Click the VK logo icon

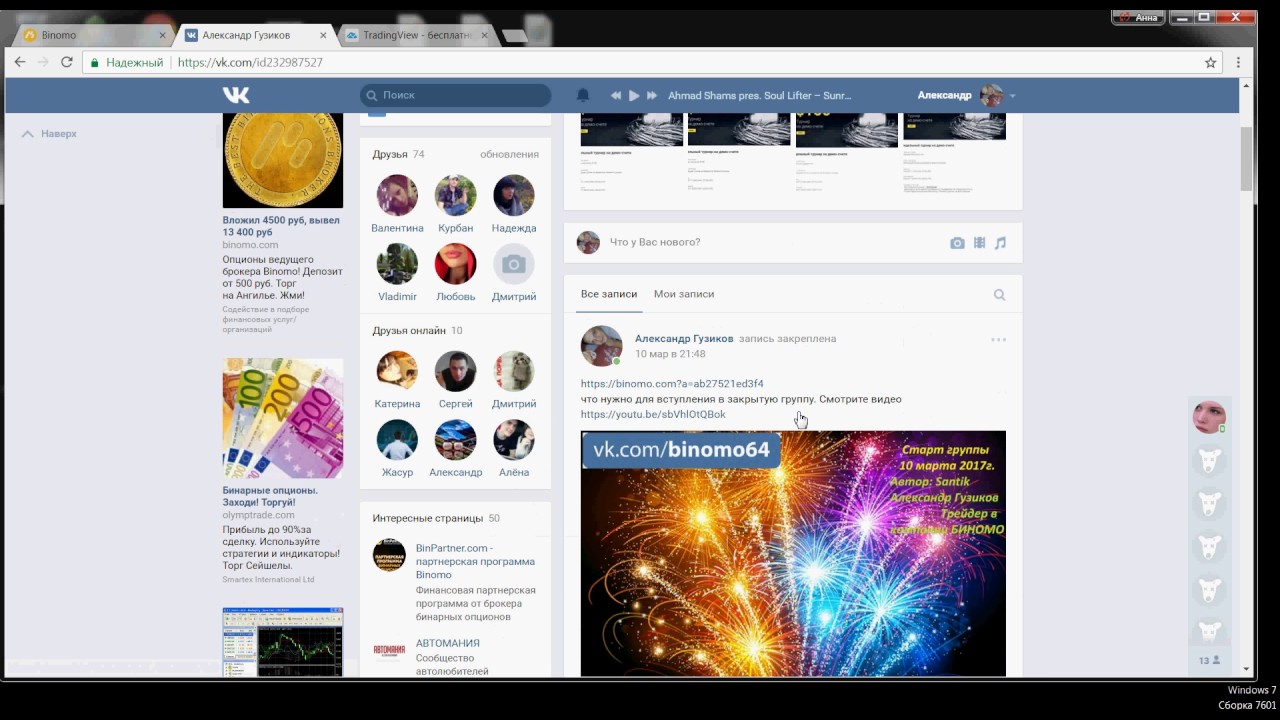236,95
